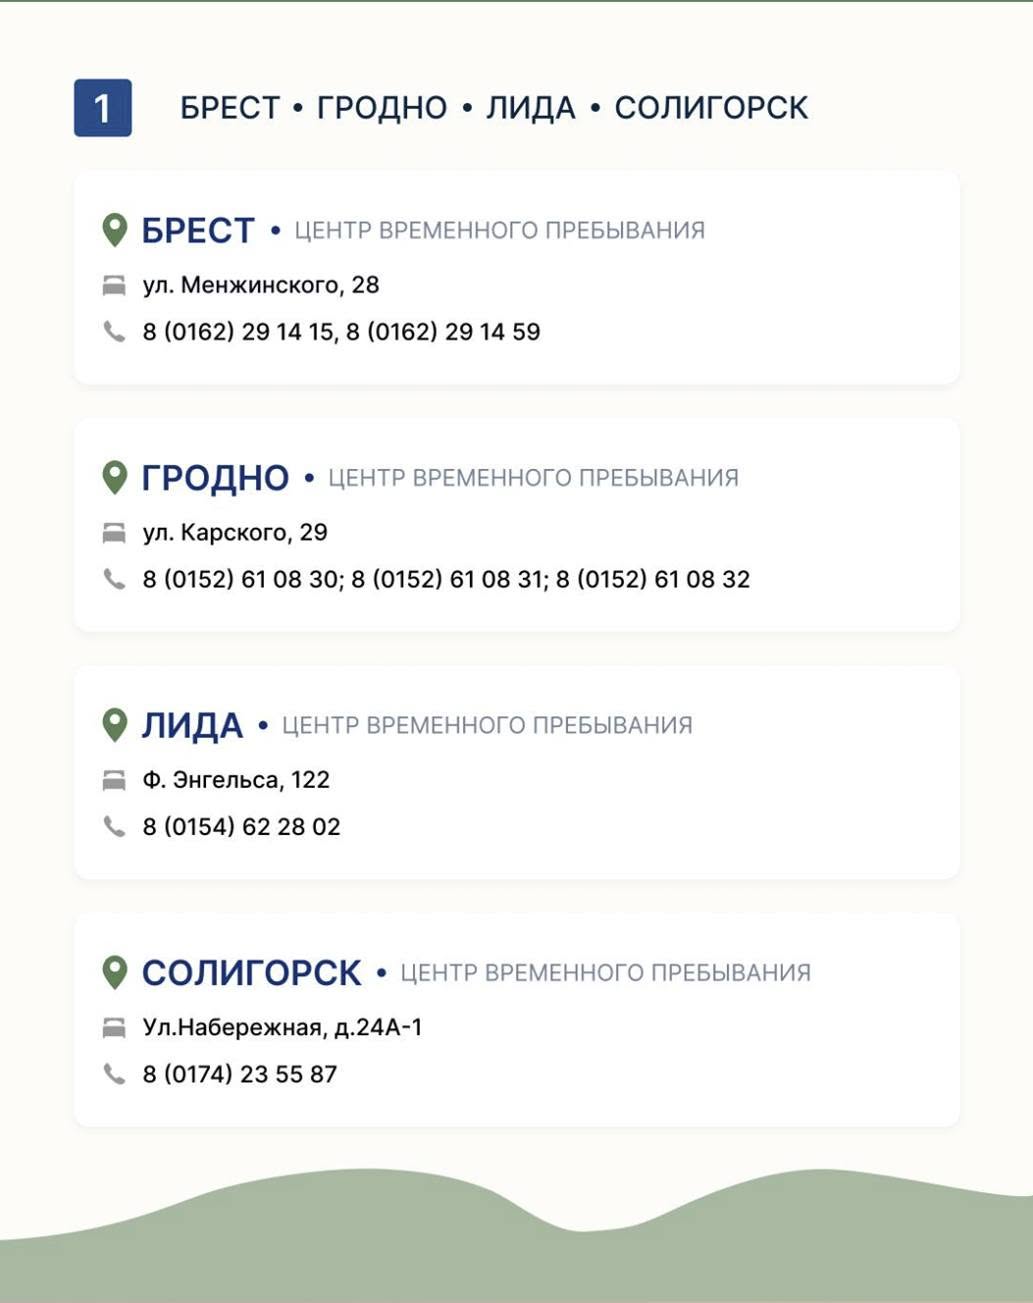Image resolution: width=1033 pixels, height=1303 pixels.
Task: Click the phone number 8 (0154) 62 28 02
Action: pos(241,827)
